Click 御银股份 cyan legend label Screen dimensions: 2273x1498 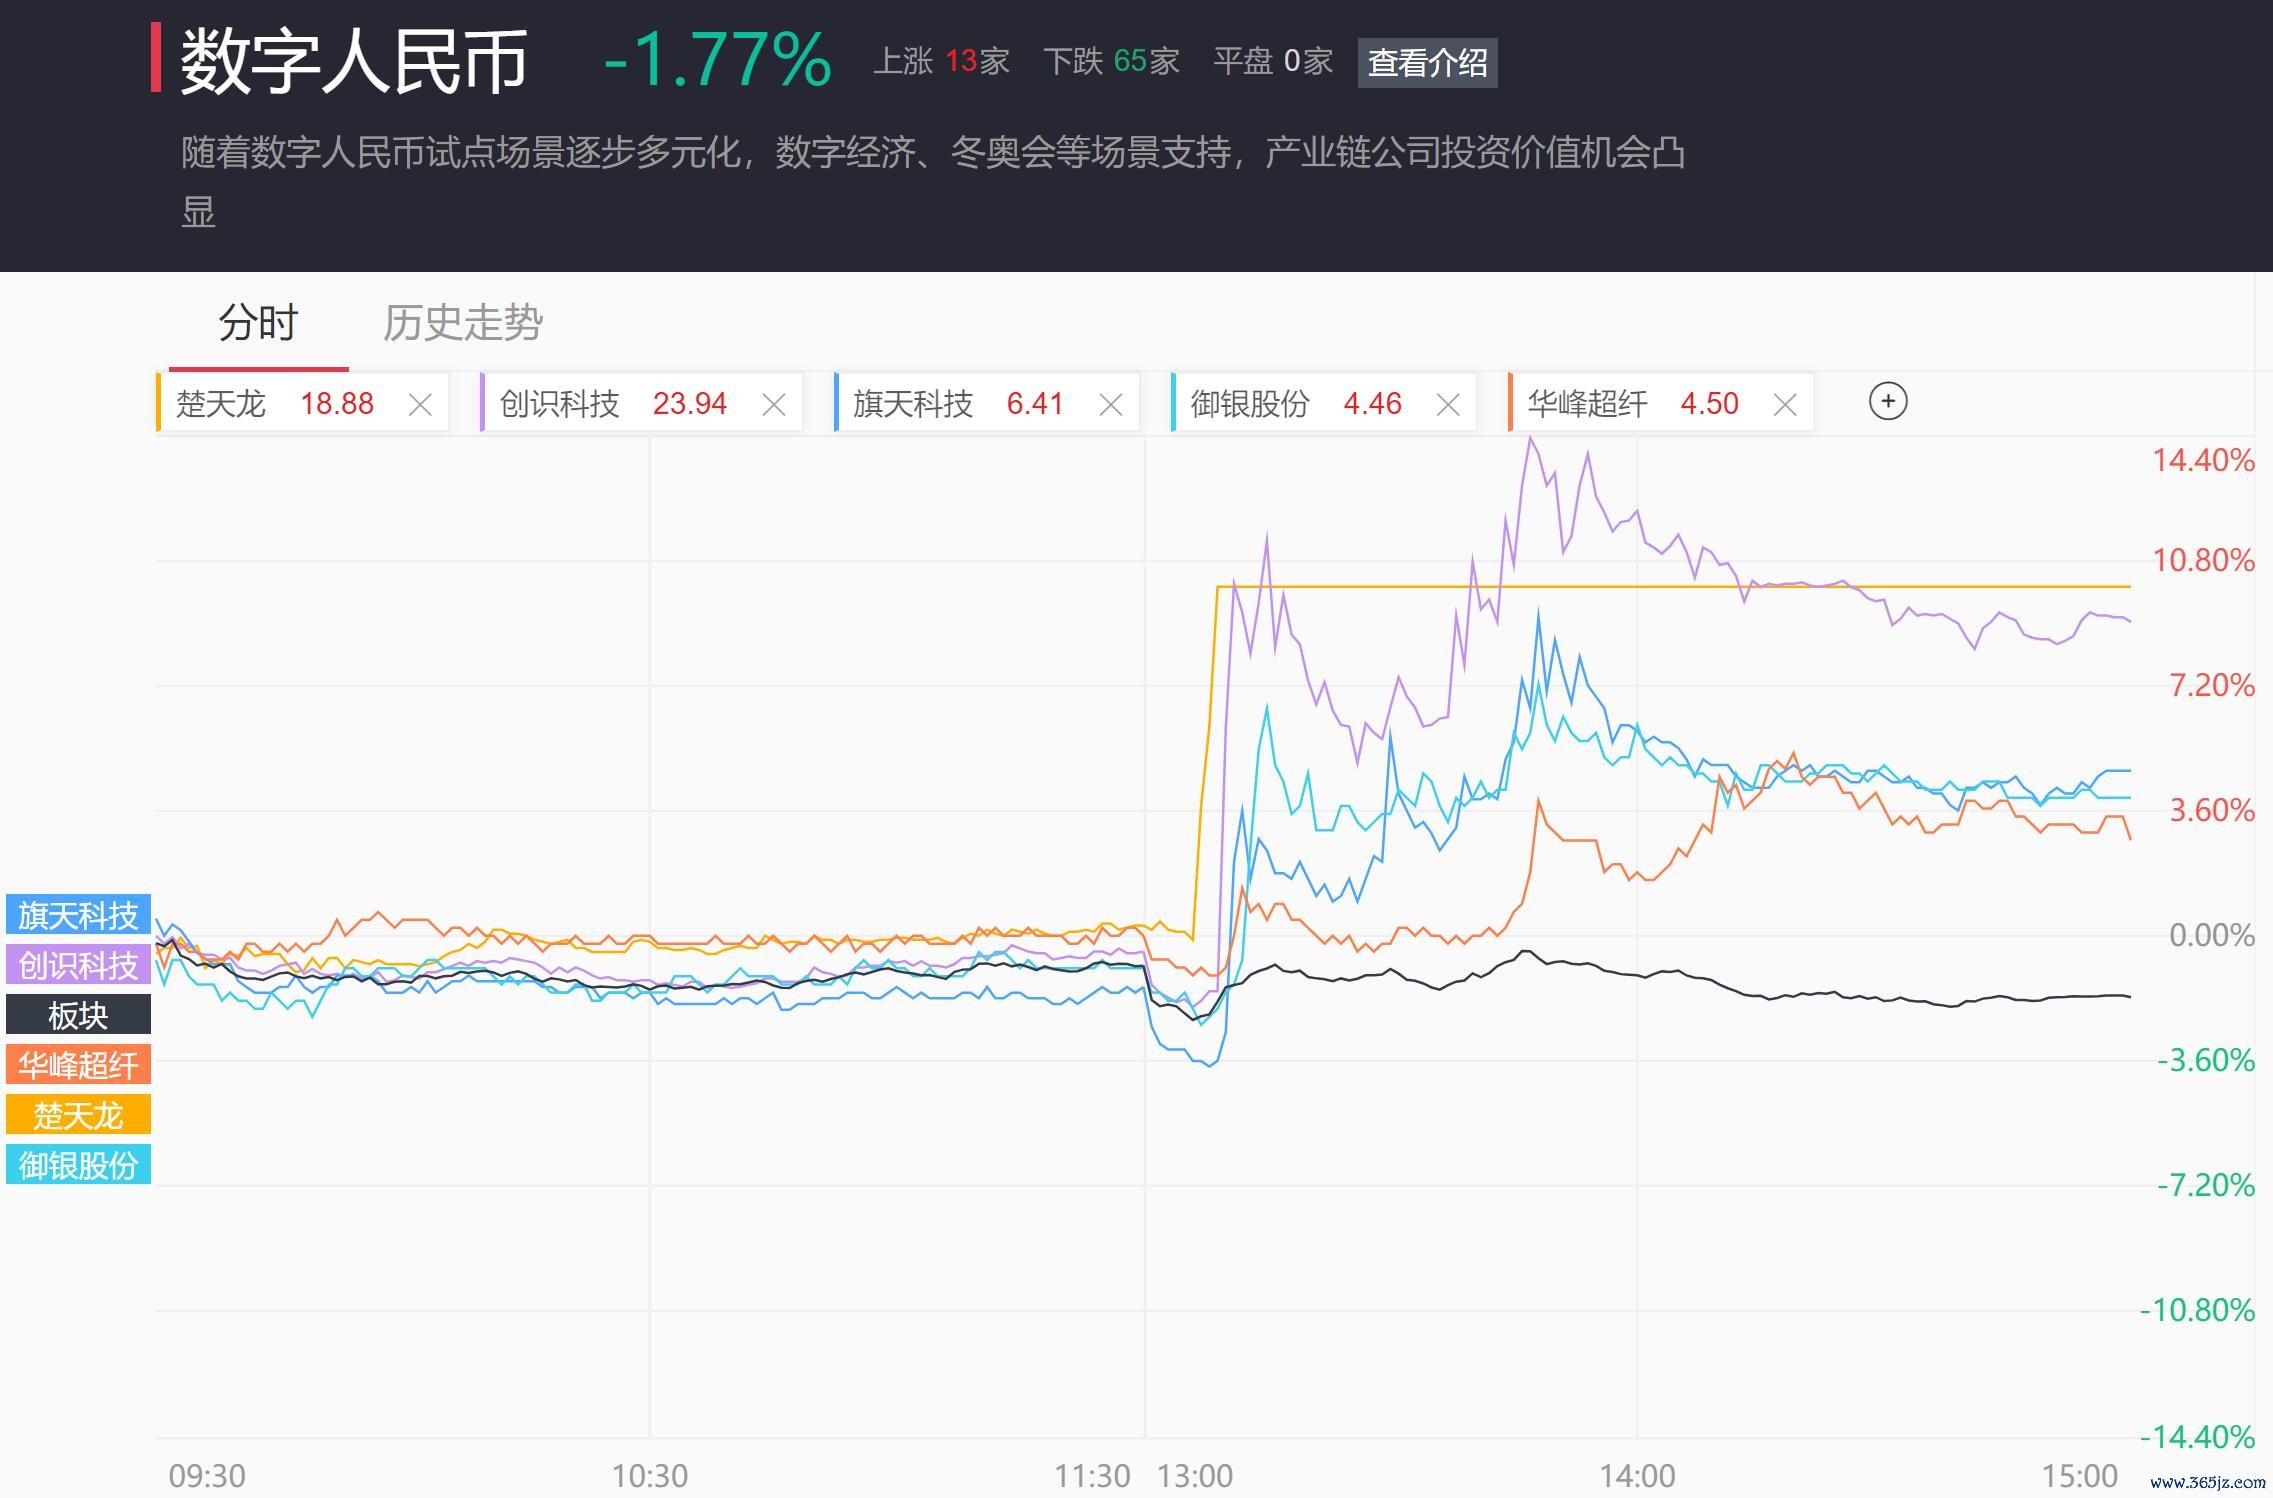pyautogui.click(x=78, y=1165)
